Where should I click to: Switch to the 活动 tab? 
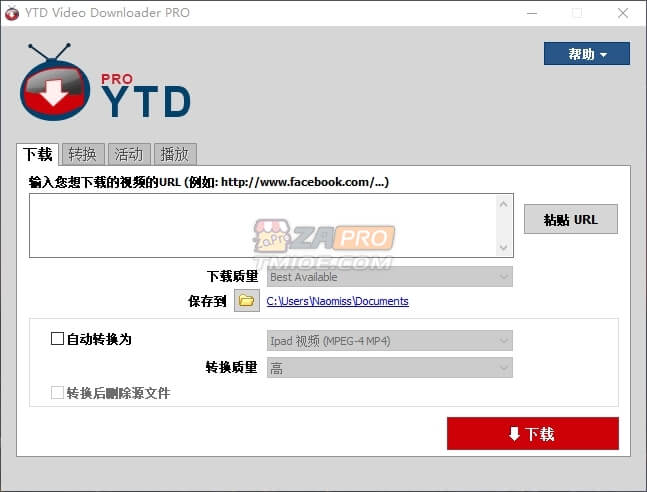(x=129, y=154)
